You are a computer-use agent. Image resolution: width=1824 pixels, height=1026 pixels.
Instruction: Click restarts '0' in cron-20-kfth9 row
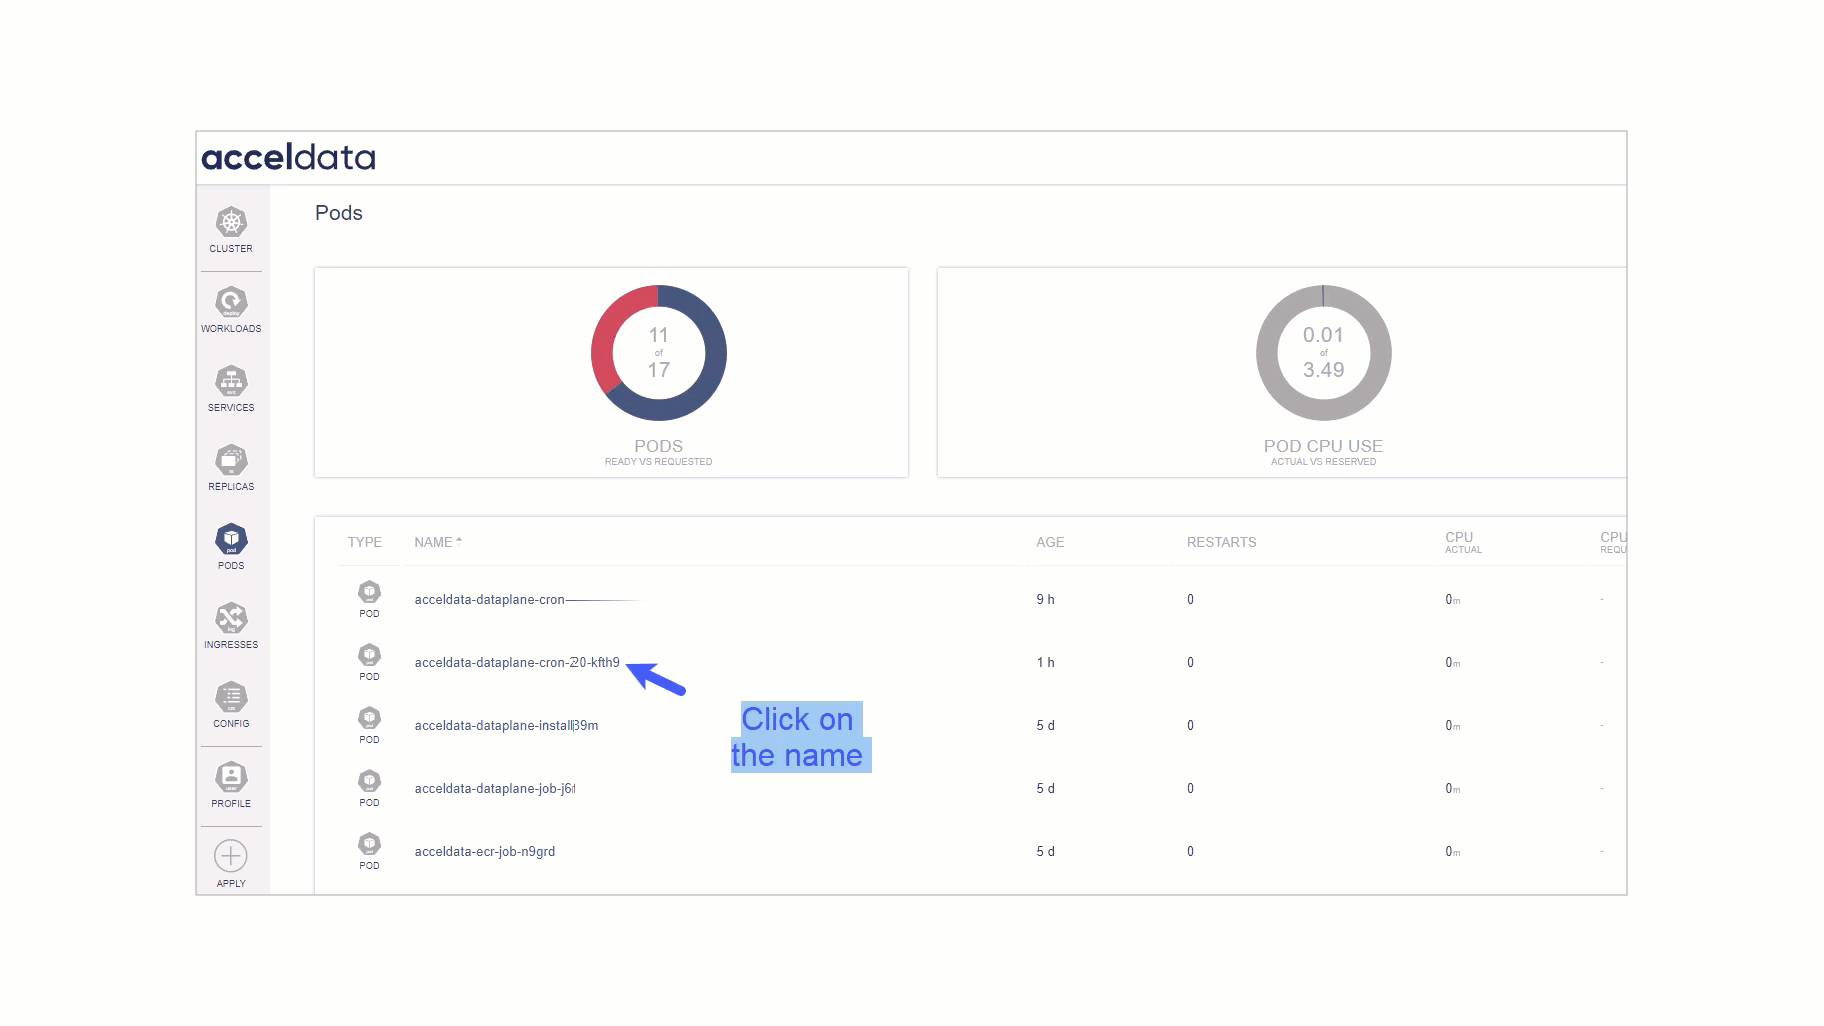[1190, 662]
